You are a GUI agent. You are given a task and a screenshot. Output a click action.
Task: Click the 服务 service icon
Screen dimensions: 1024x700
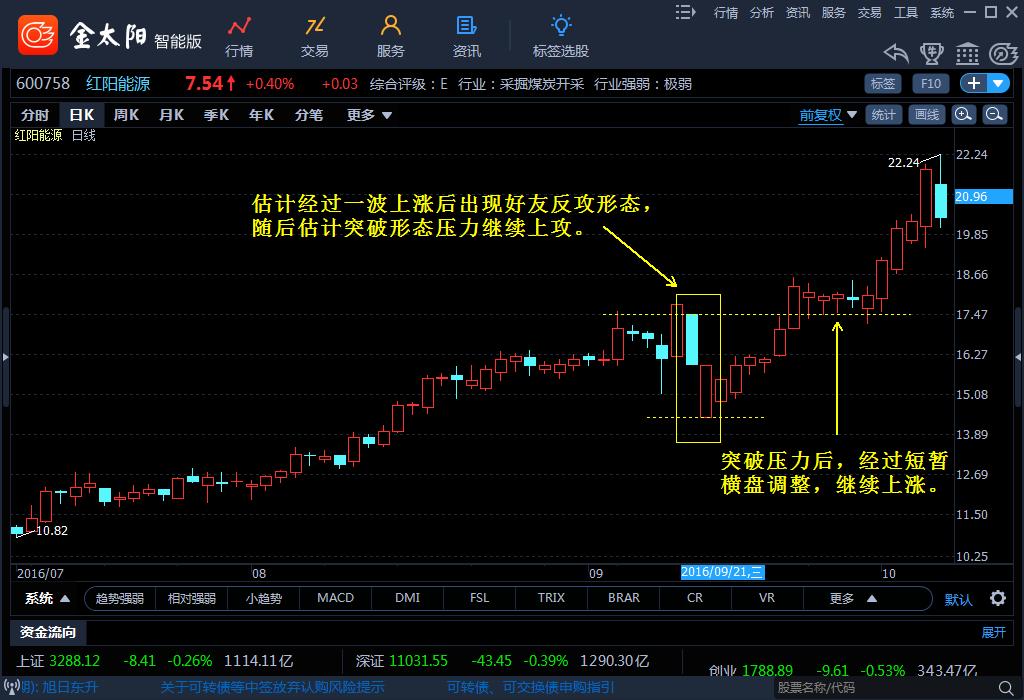[x=390, y=35]
